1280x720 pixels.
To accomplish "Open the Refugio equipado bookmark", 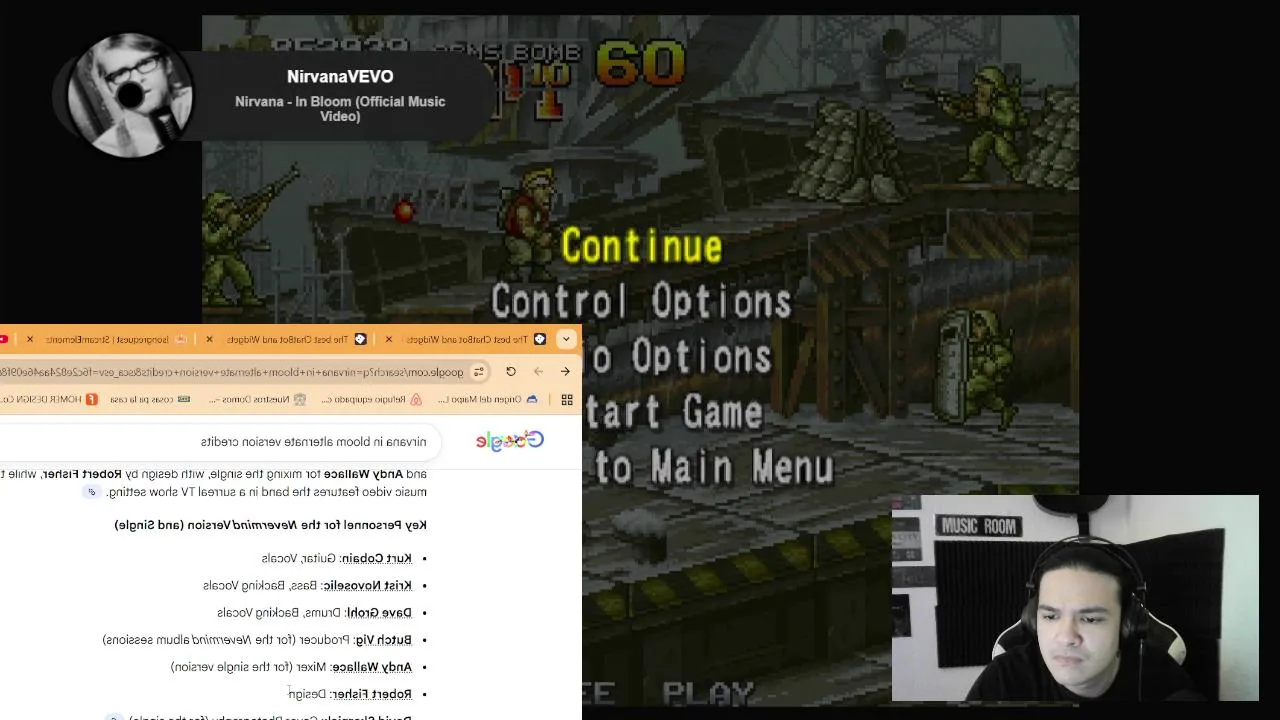I will click(372, 399).
